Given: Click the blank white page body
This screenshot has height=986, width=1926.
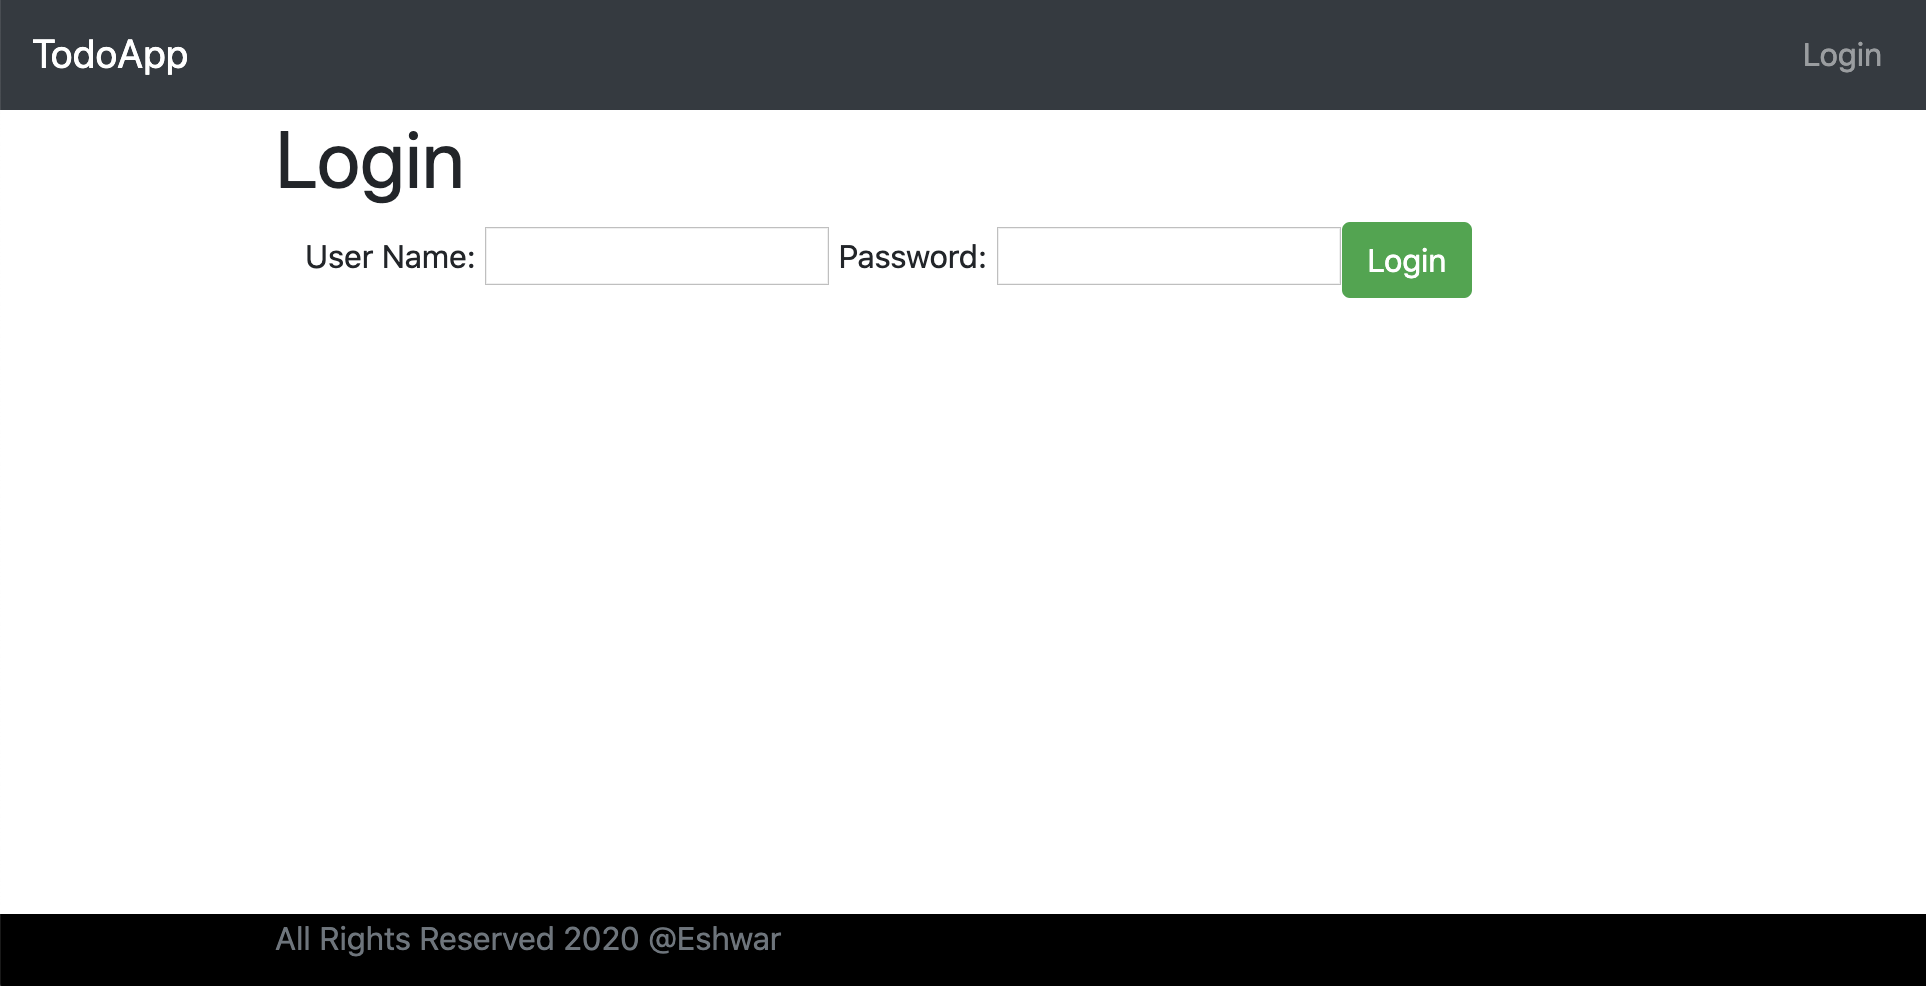Looking at the screenshot, I should 960,600.
